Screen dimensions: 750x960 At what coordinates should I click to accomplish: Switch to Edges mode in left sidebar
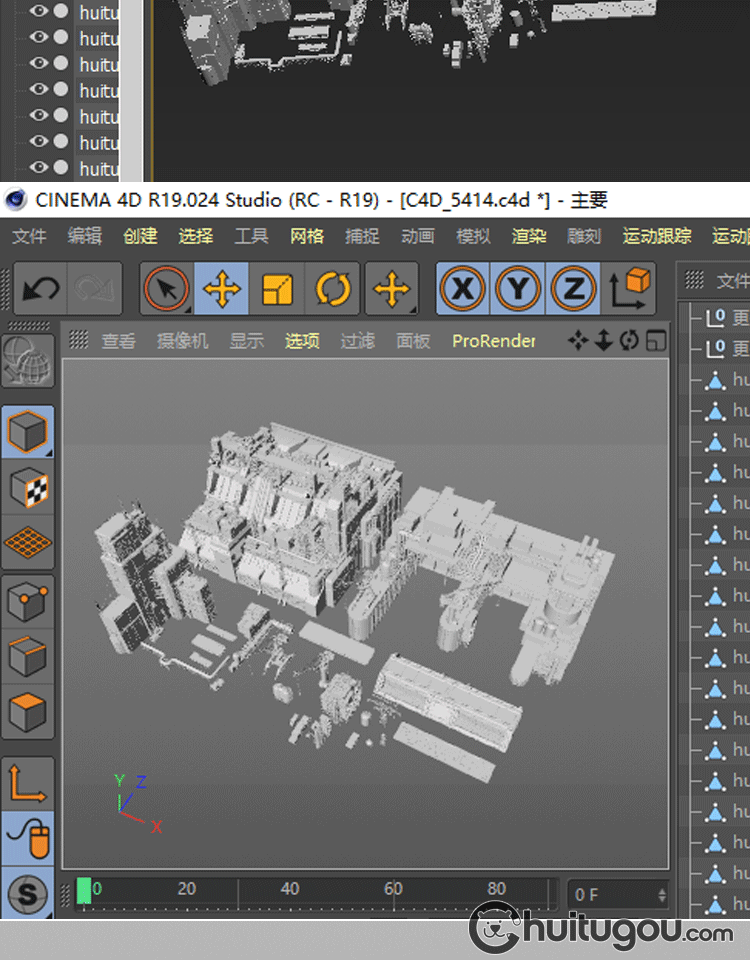pos(28,657)
